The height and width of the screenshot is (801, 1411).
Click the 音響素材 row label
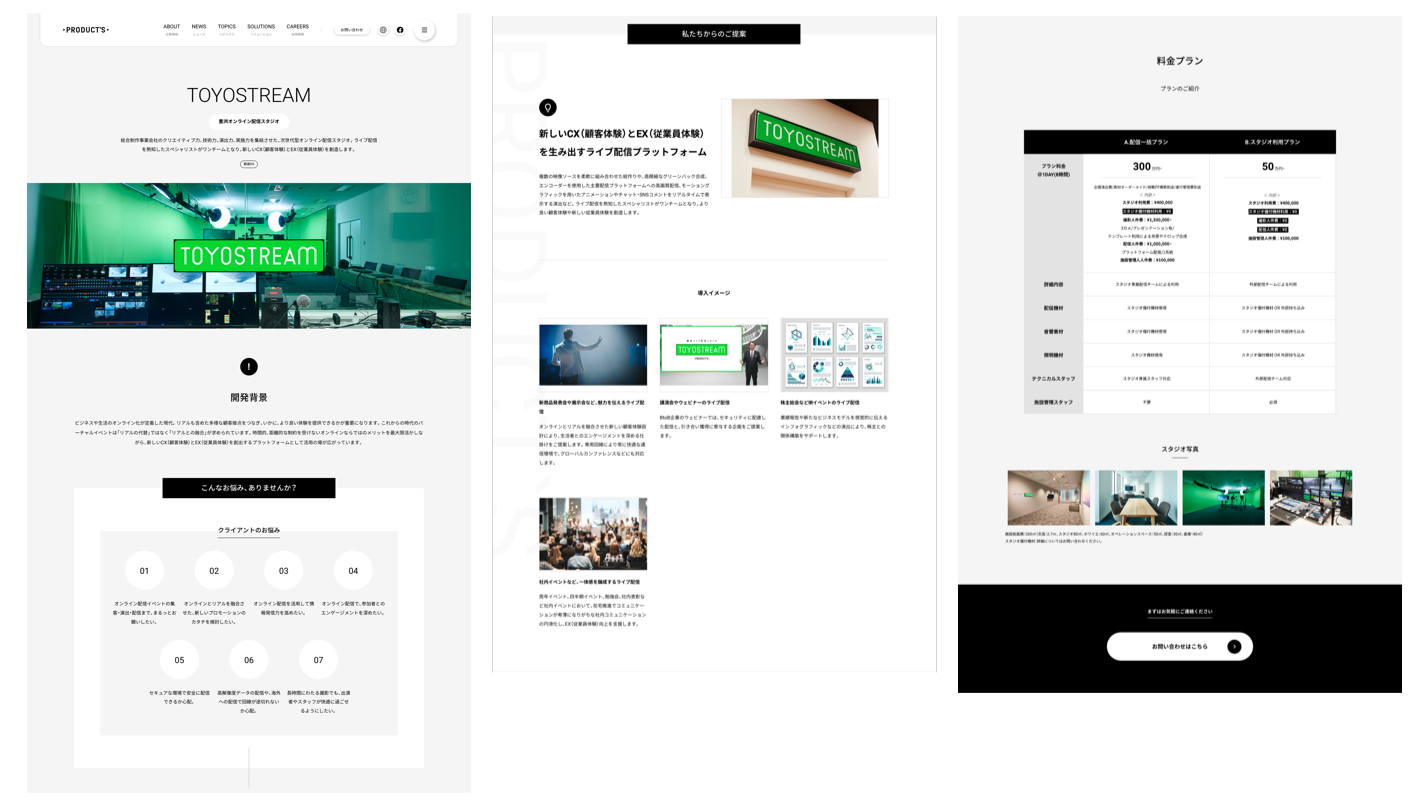pos(1053,331)
